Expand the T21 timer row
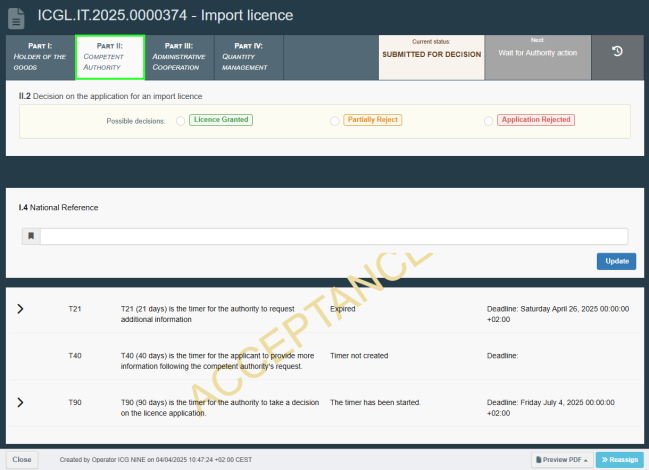649x470 pixels. point(20,309)
